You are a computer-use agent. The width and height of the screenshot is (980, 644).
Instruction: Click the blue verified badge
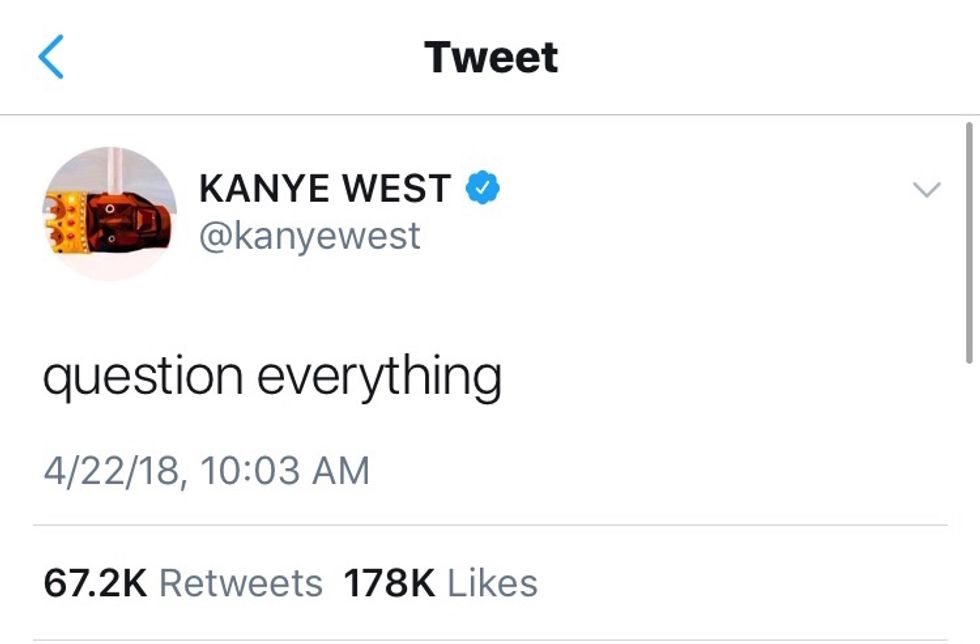[482, 187]
